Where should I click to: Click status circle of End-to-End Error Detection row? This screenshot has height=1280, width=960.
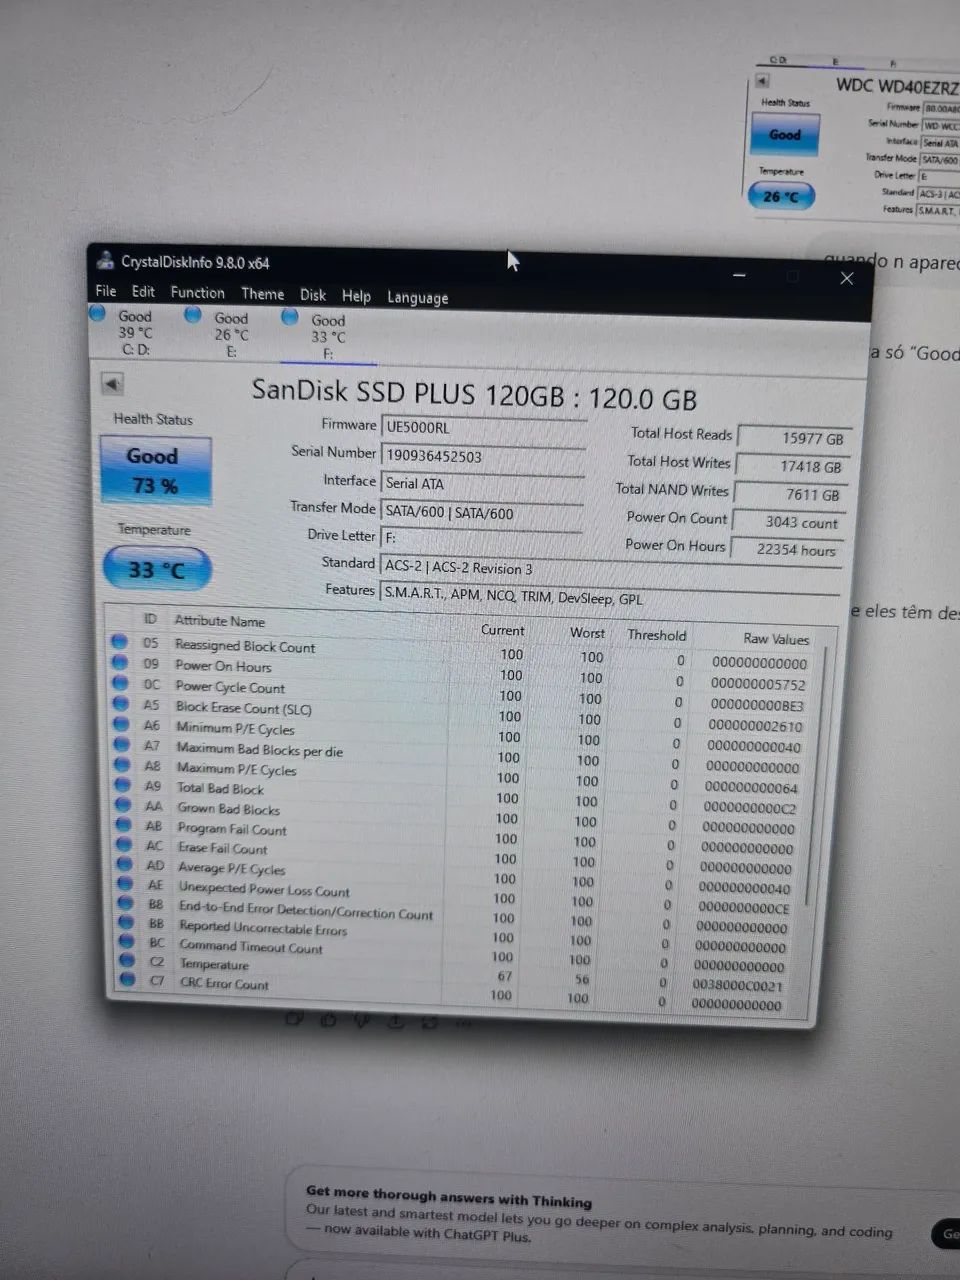(x=126, y=903)
